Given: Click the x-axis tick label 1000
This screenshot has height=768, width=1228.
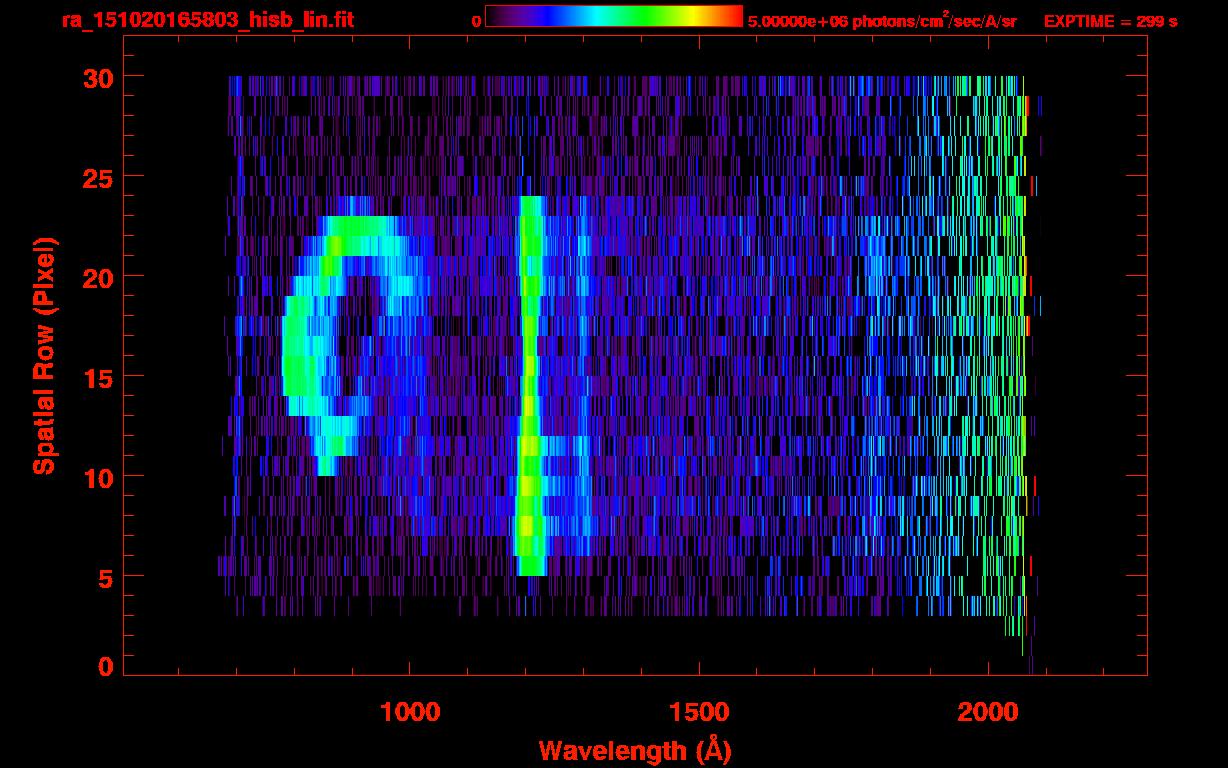Looking at the screenshot, I should point(410,712).
